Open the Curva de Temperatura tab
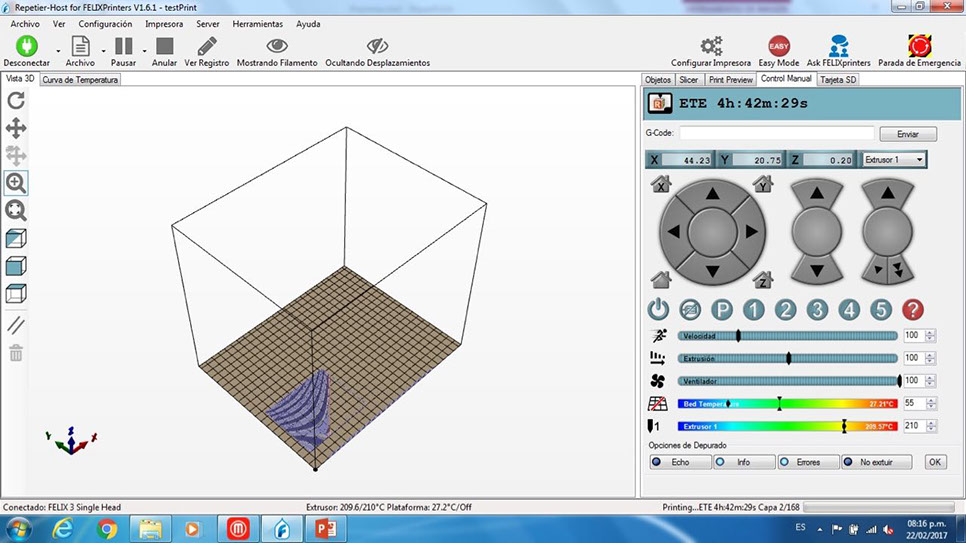Image resolution: width=966 pixels, height=543 pixels. [80, 80]
